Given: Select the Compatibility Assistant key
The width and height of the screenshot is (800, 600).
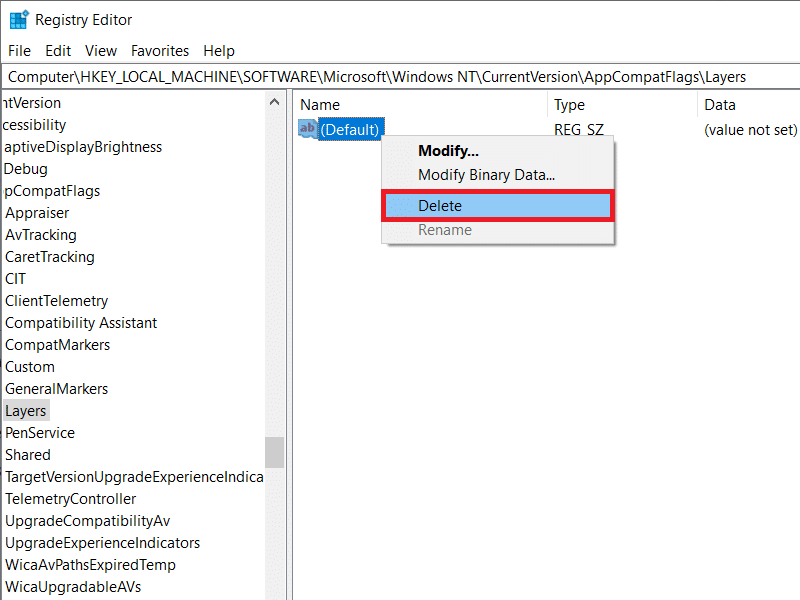Looking at the screenshot, I should point(81,323).
